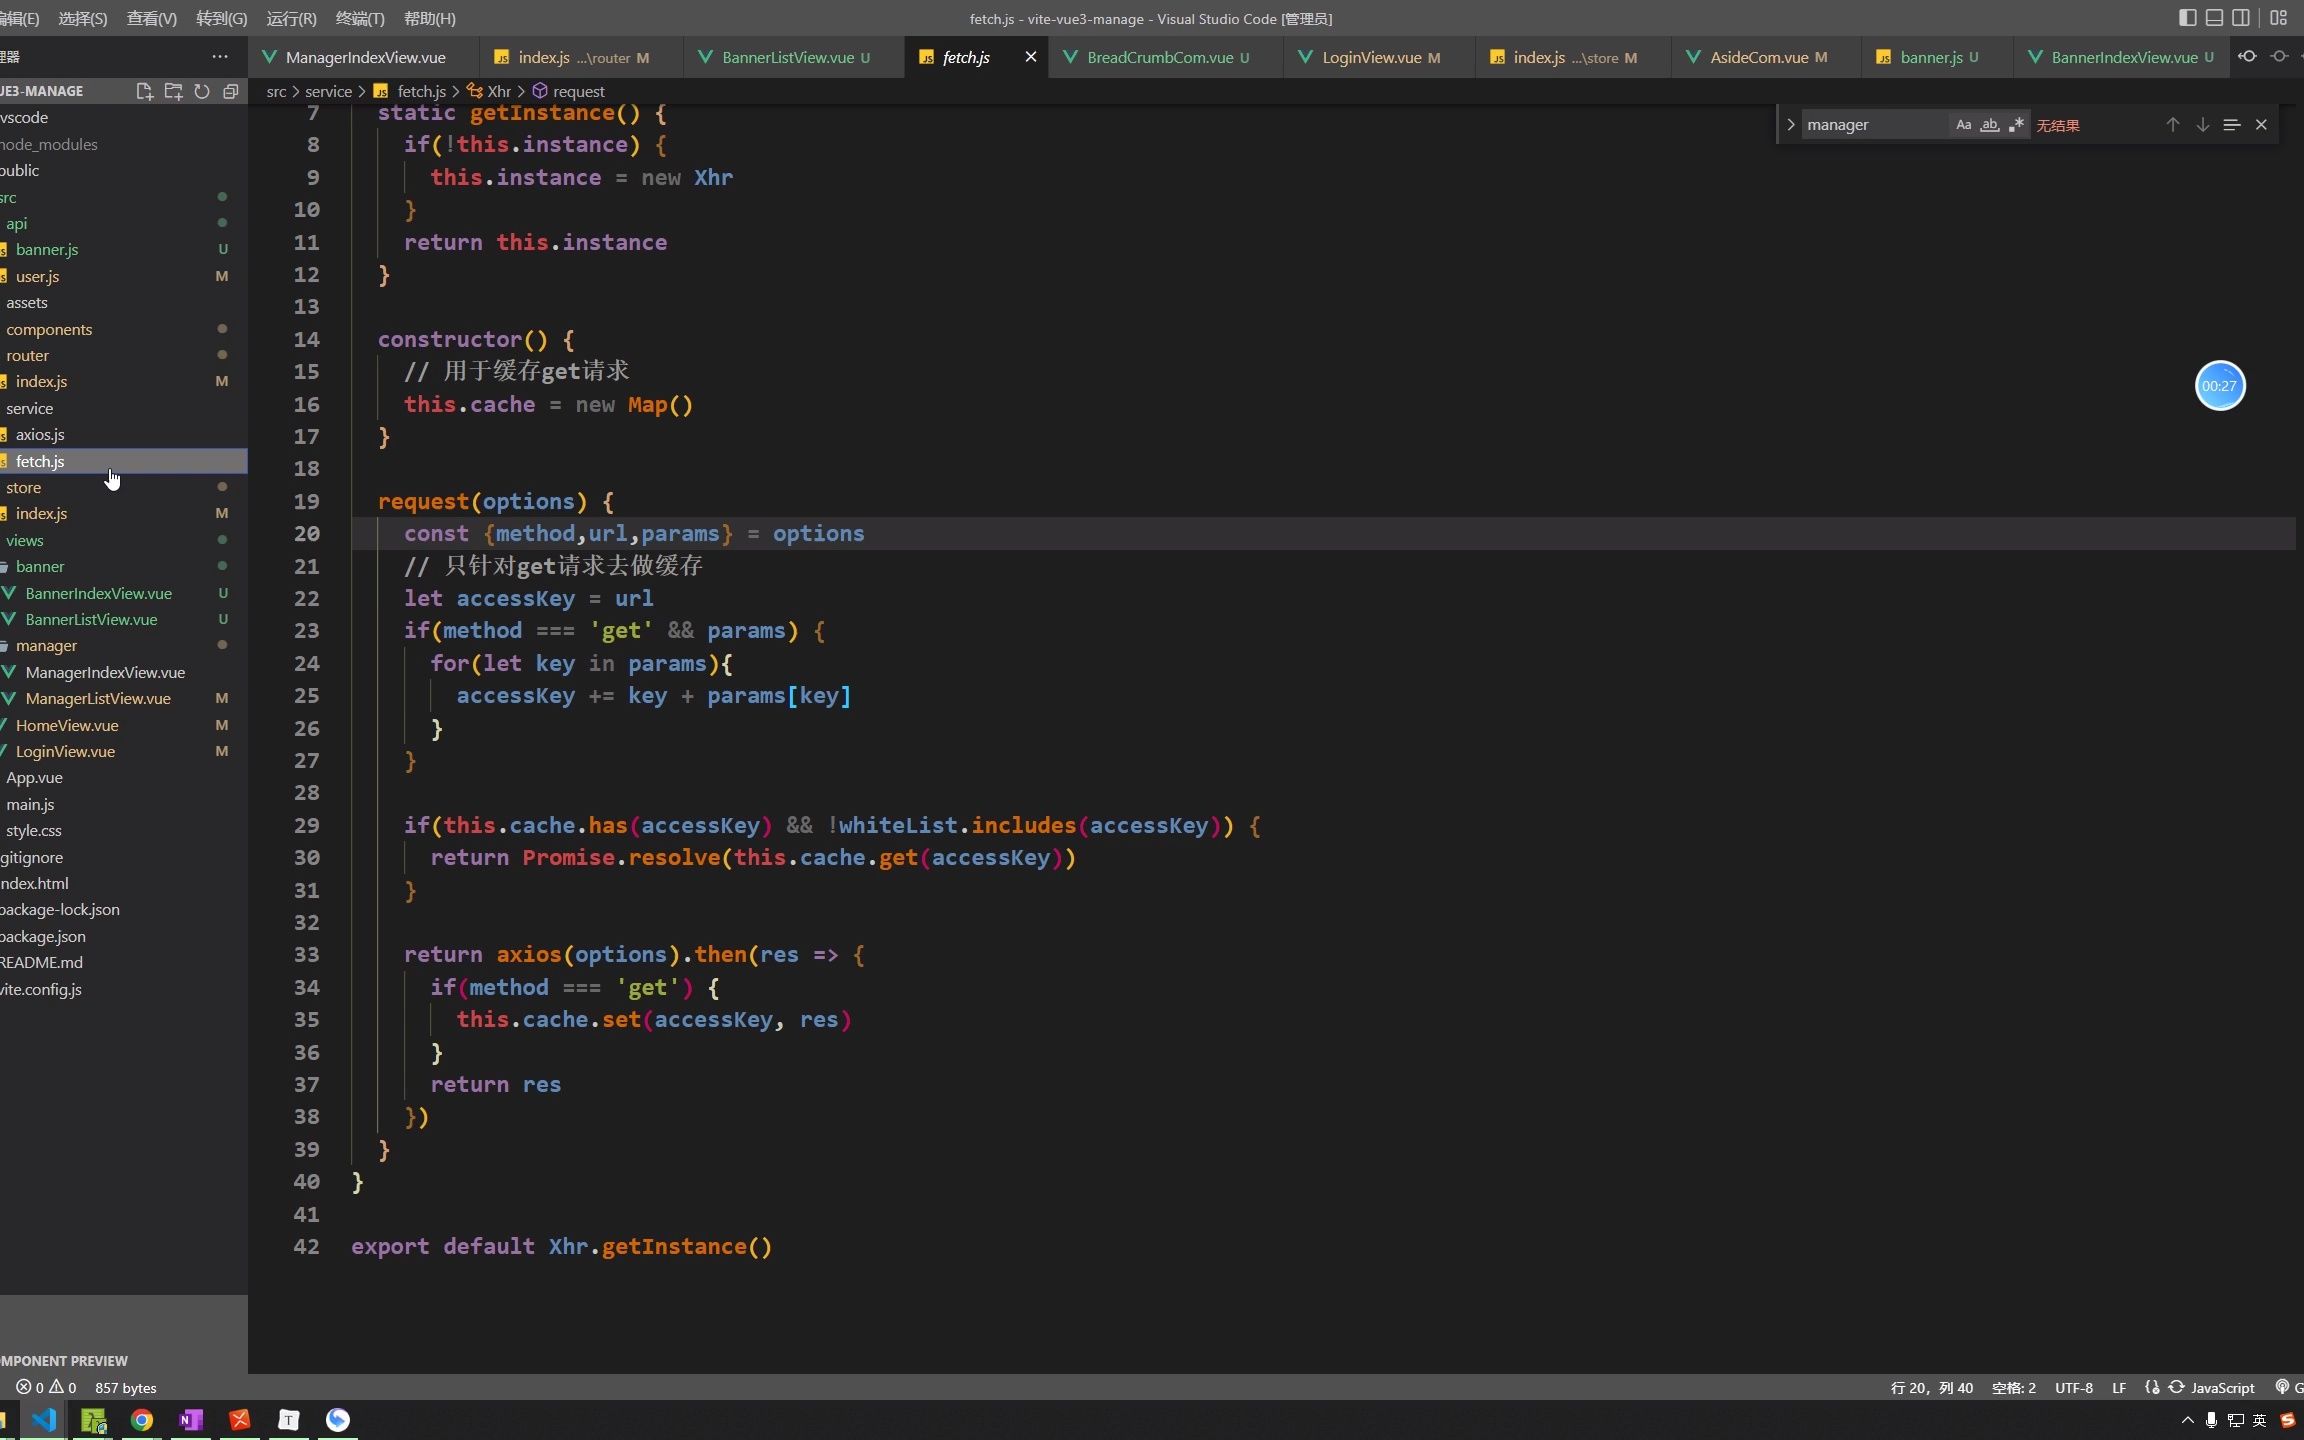Select the ManagerIndexView.vue tab
This screenshot has height=1440, width=2304.
click(x=365, y=56)
